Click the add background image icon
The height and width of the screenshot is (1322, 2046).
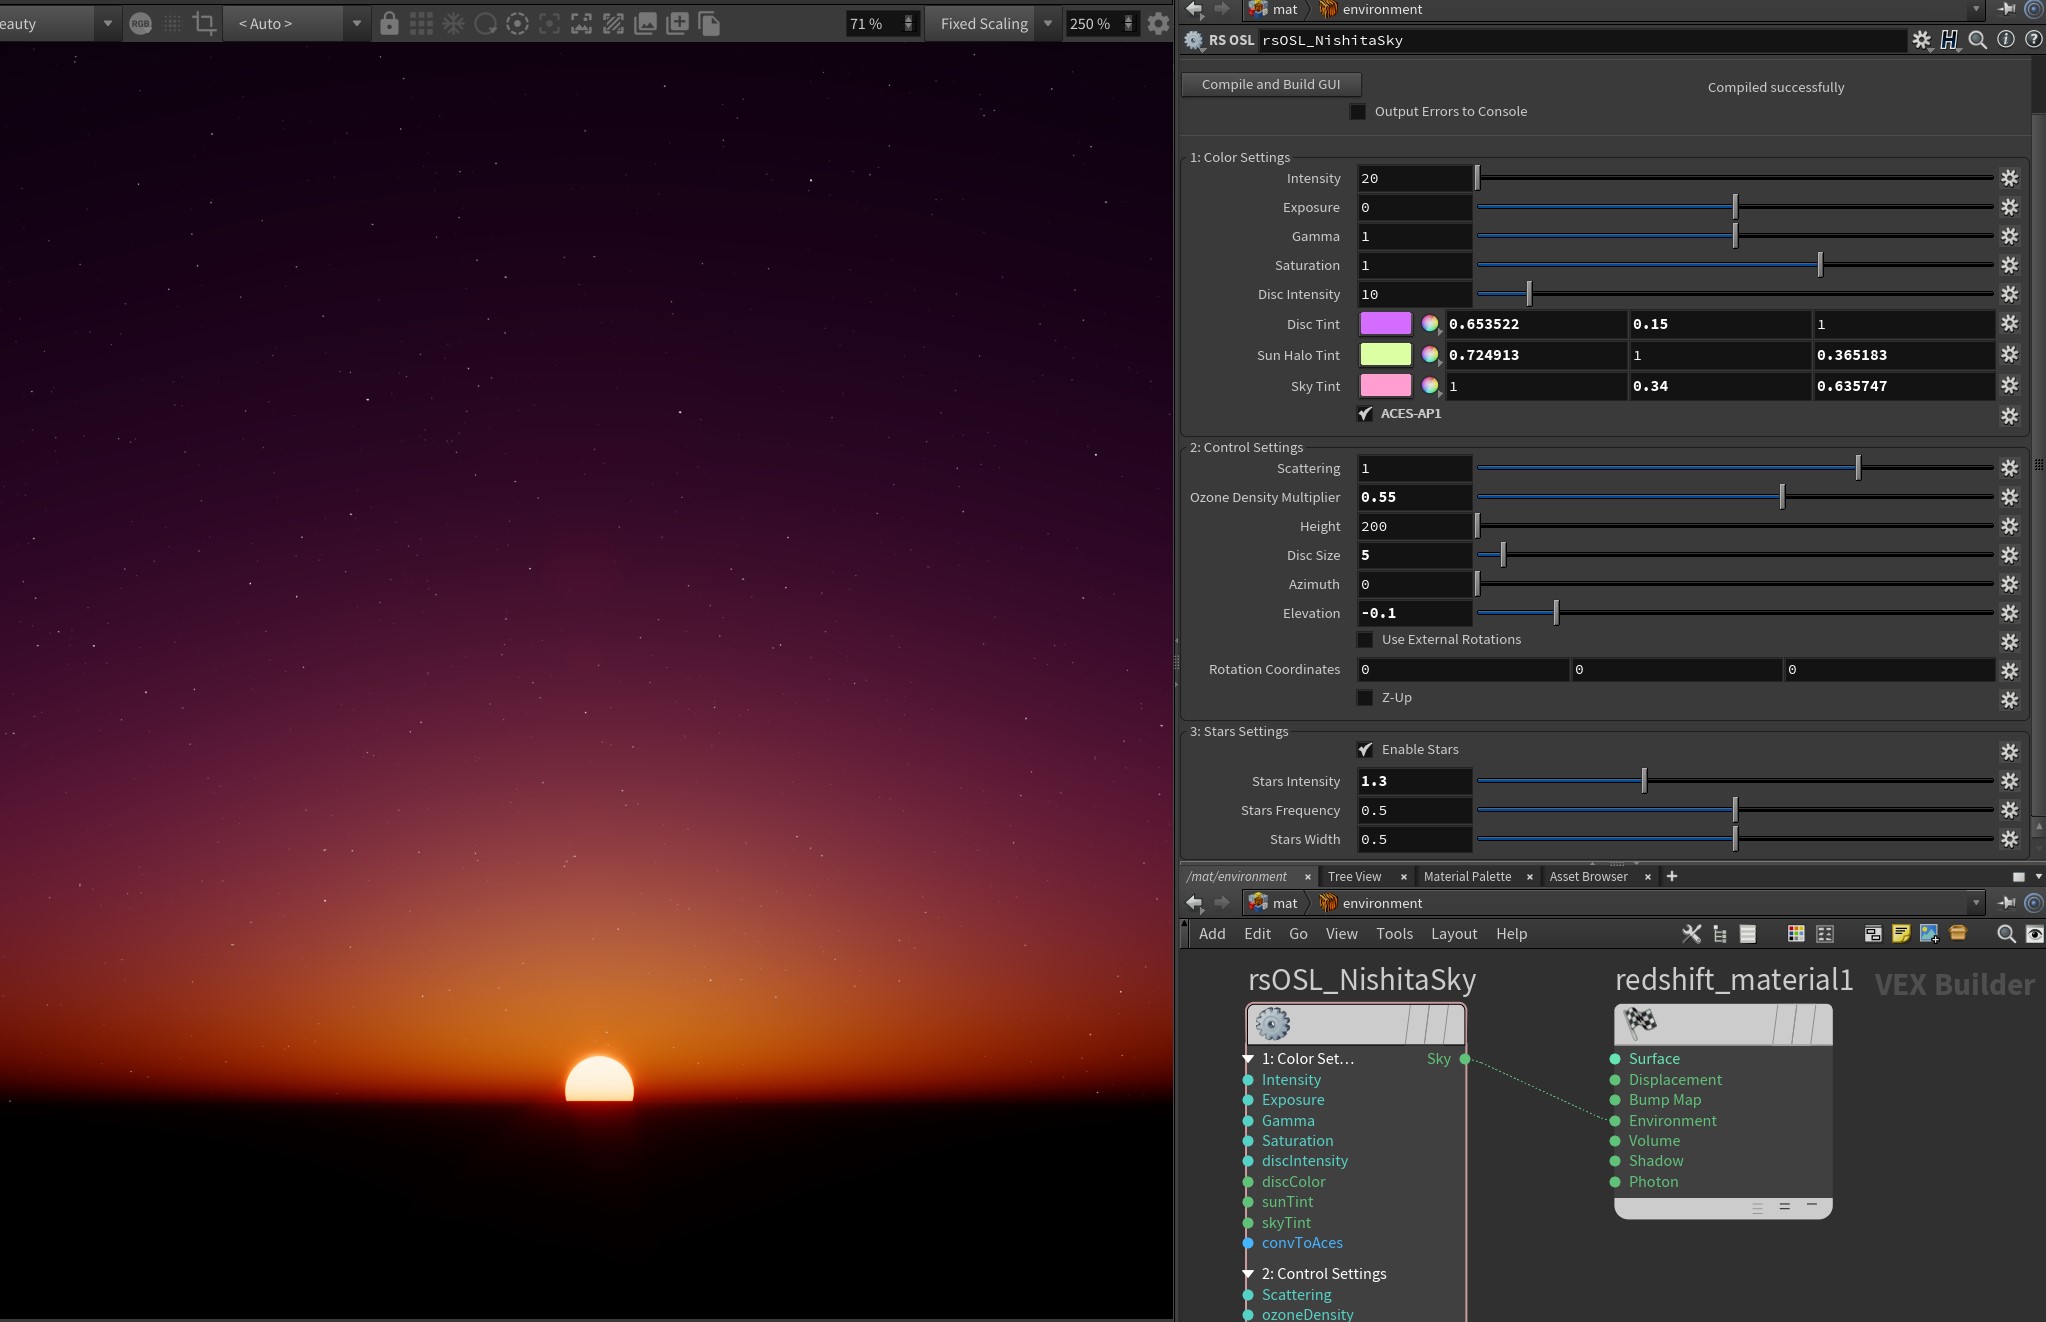[1929, 933]
